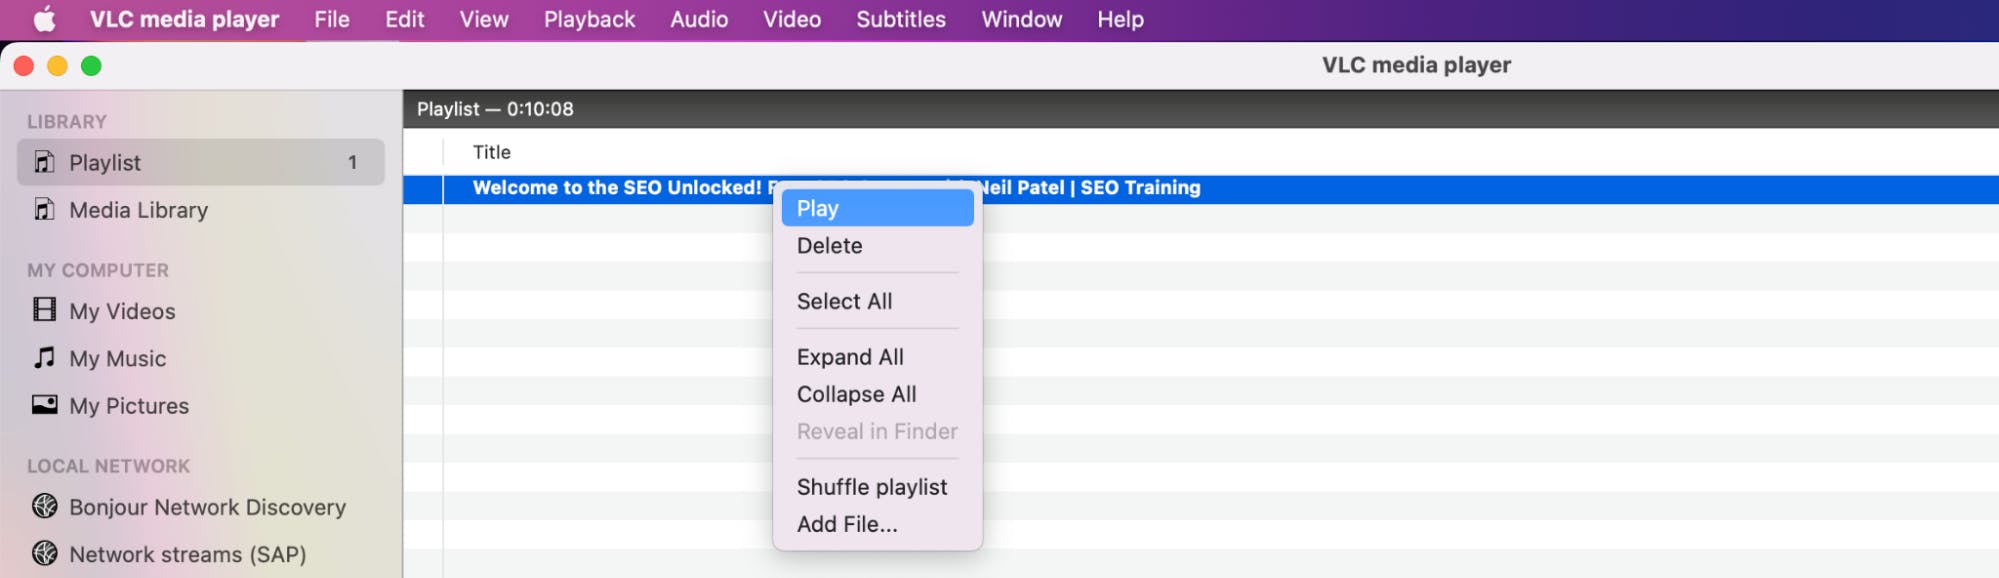Viewport: 1999px width, 578px height.
Task: Open the Playback menu
Action: click(589, 19)
